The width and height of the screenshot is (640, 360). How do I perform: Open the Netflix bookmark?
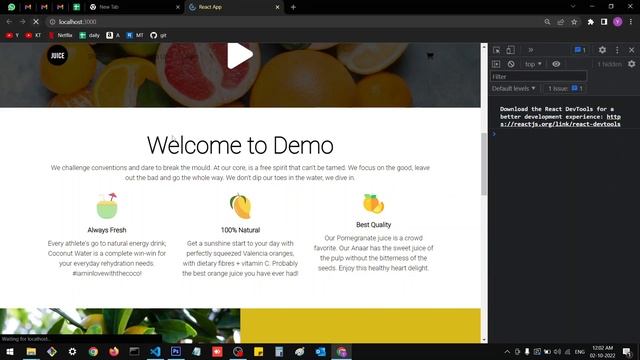pos(60,36)
